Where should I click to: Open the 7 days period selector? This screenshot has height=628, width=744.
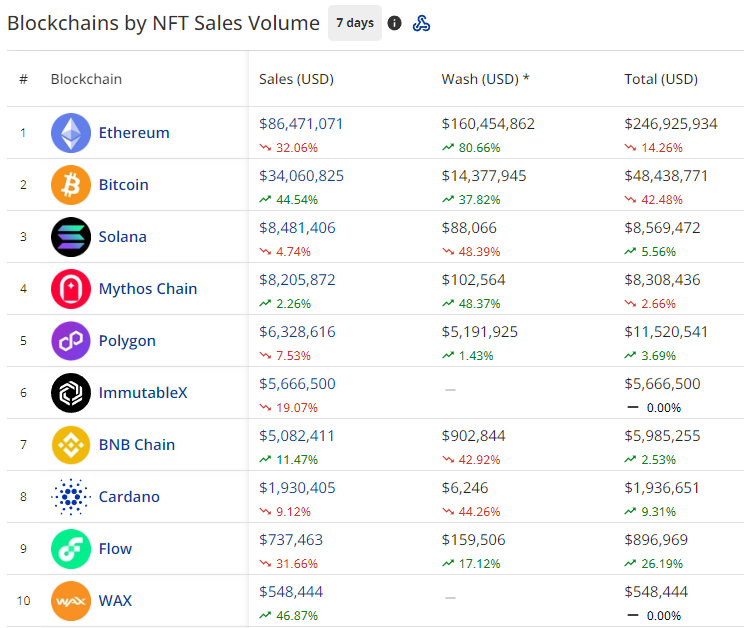point(354,23)
